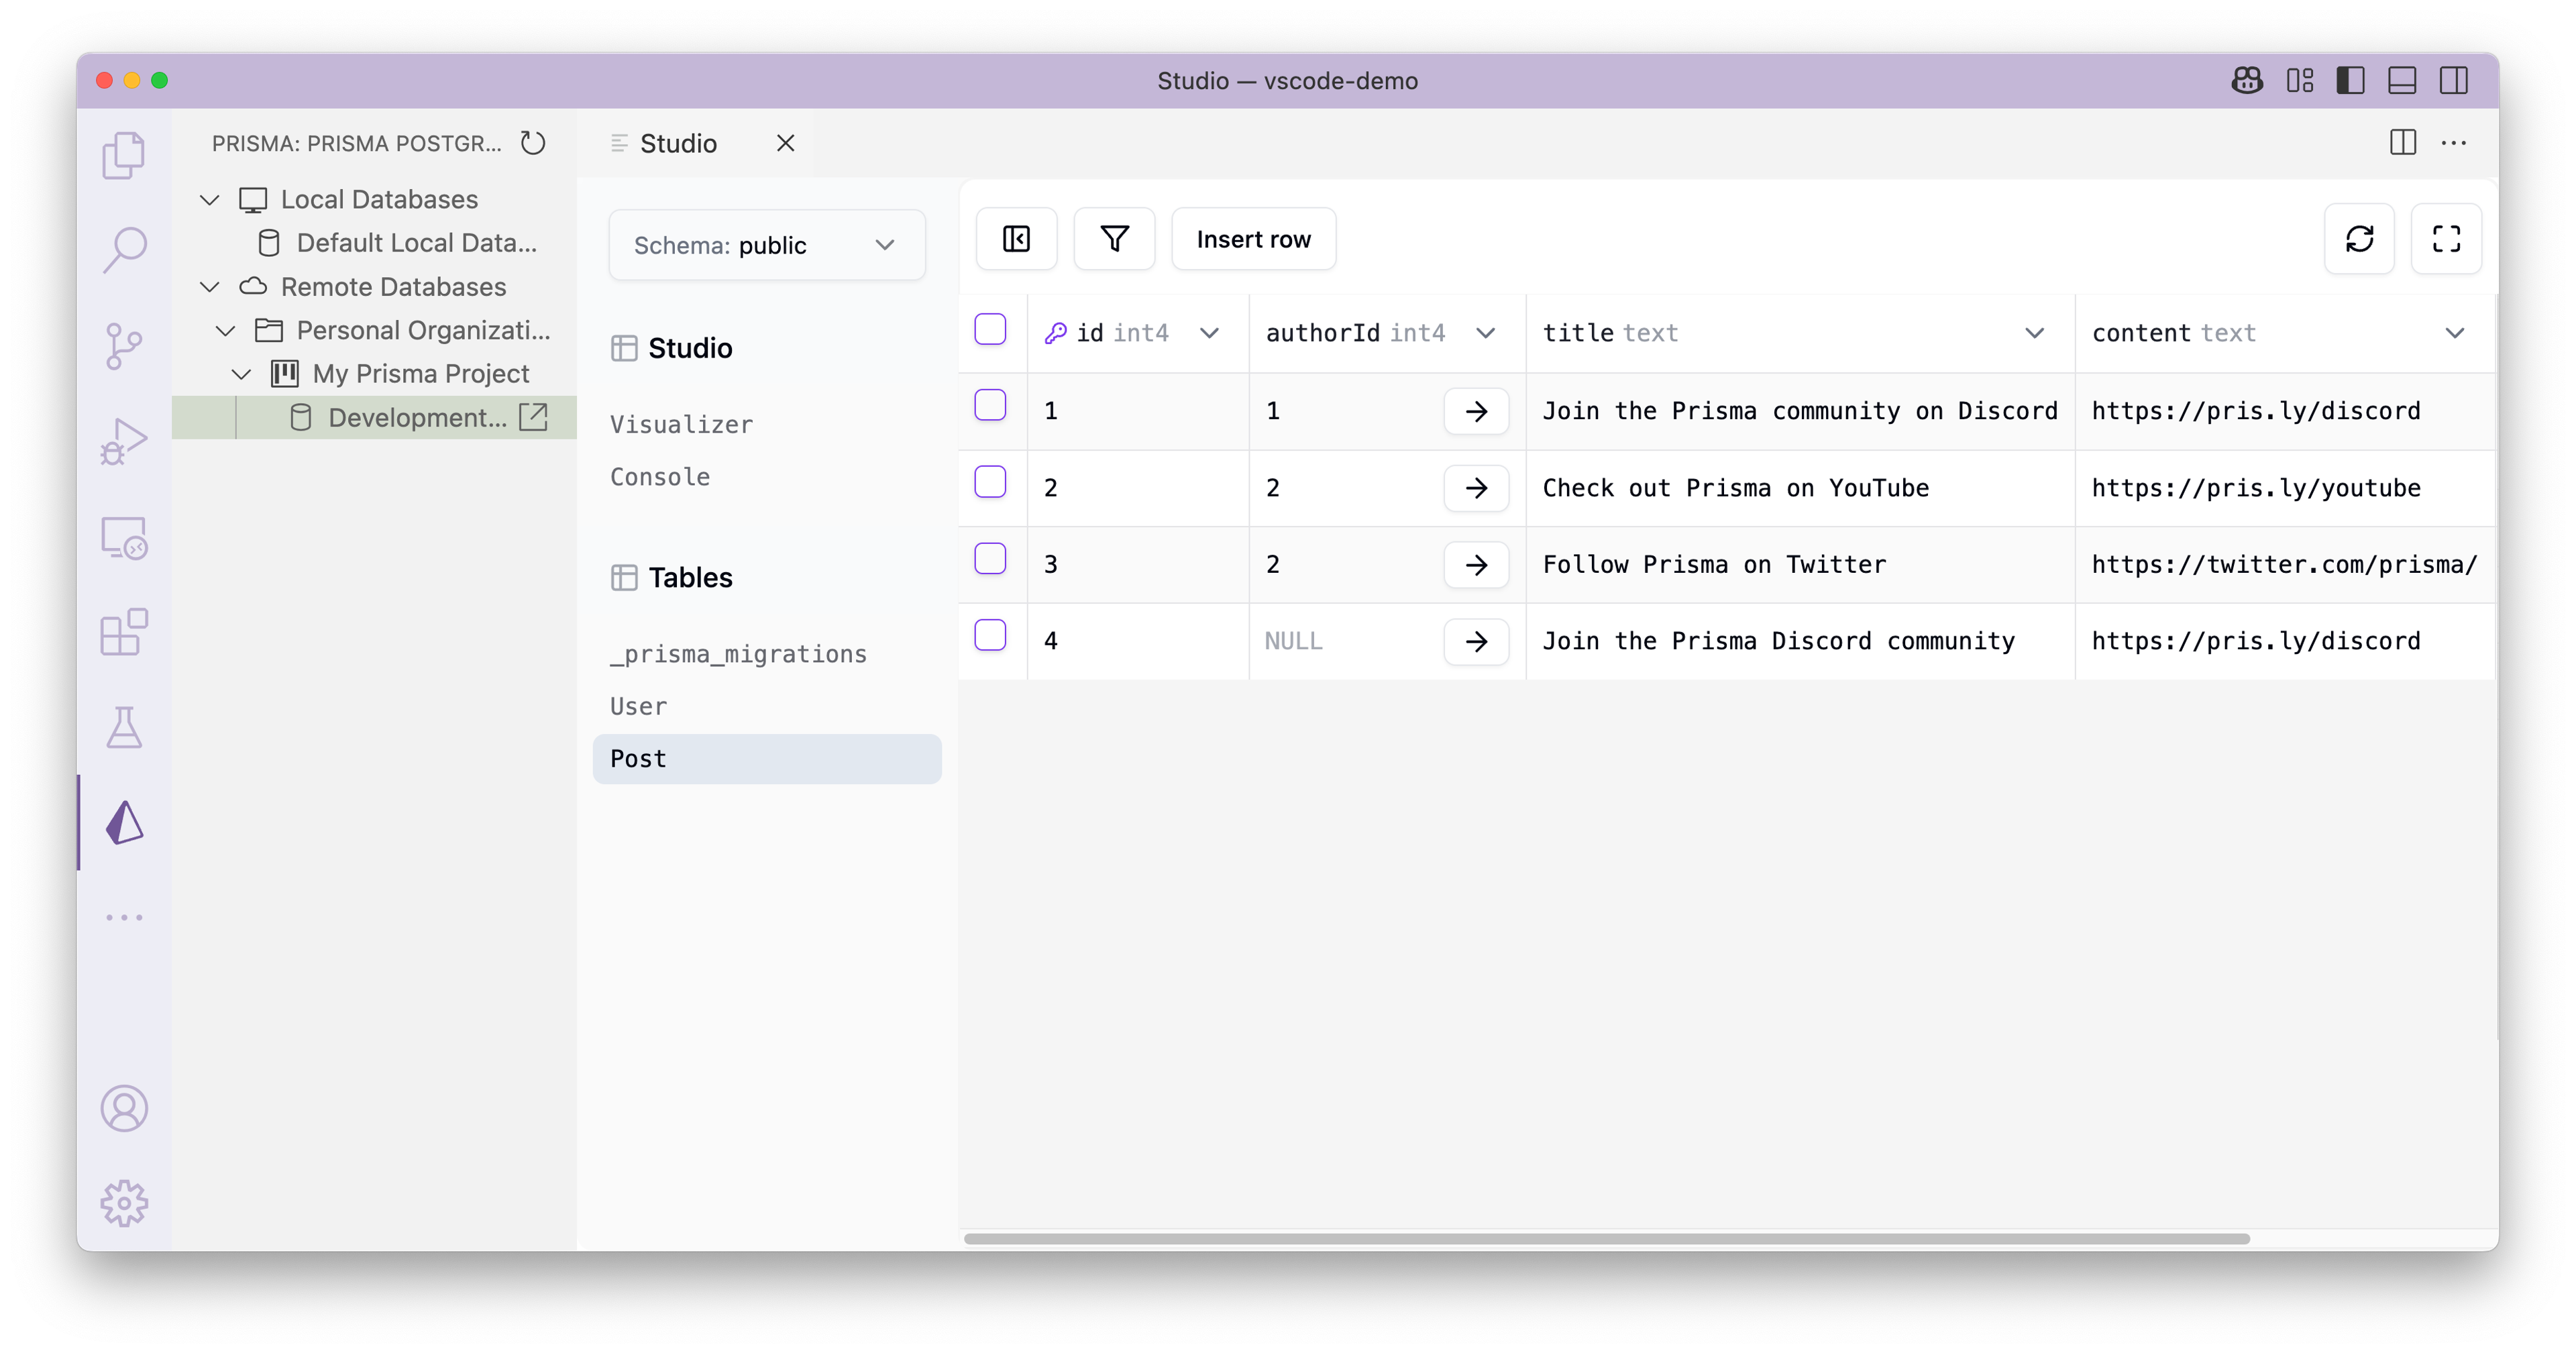Enter fullscreen with the expand icon
This screenshot has width=2576, height=1353.
[x=2446, y=239]
